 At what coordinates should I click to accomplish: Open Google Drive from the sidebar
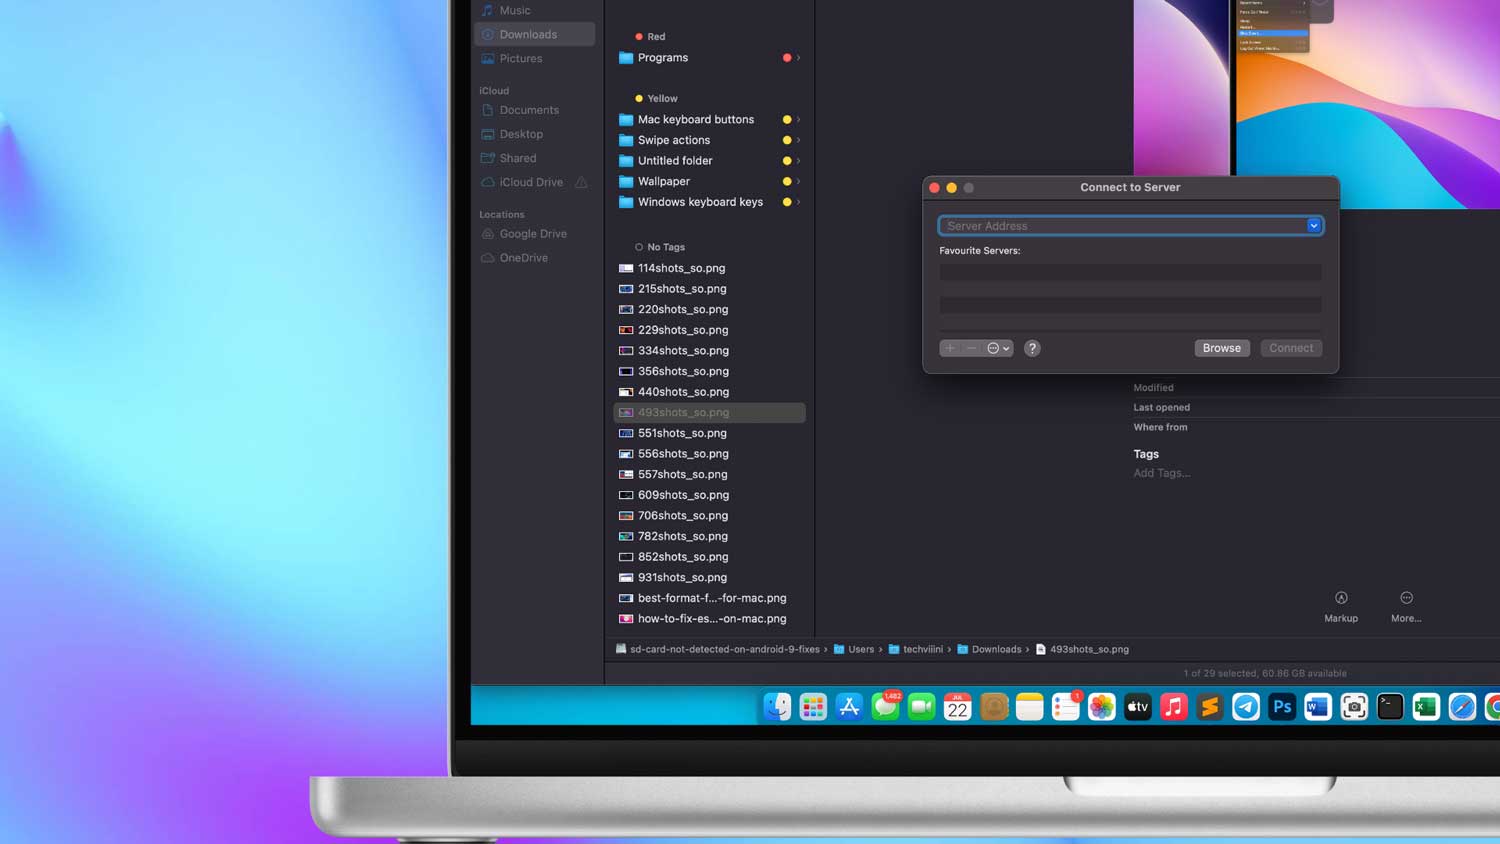532,233
